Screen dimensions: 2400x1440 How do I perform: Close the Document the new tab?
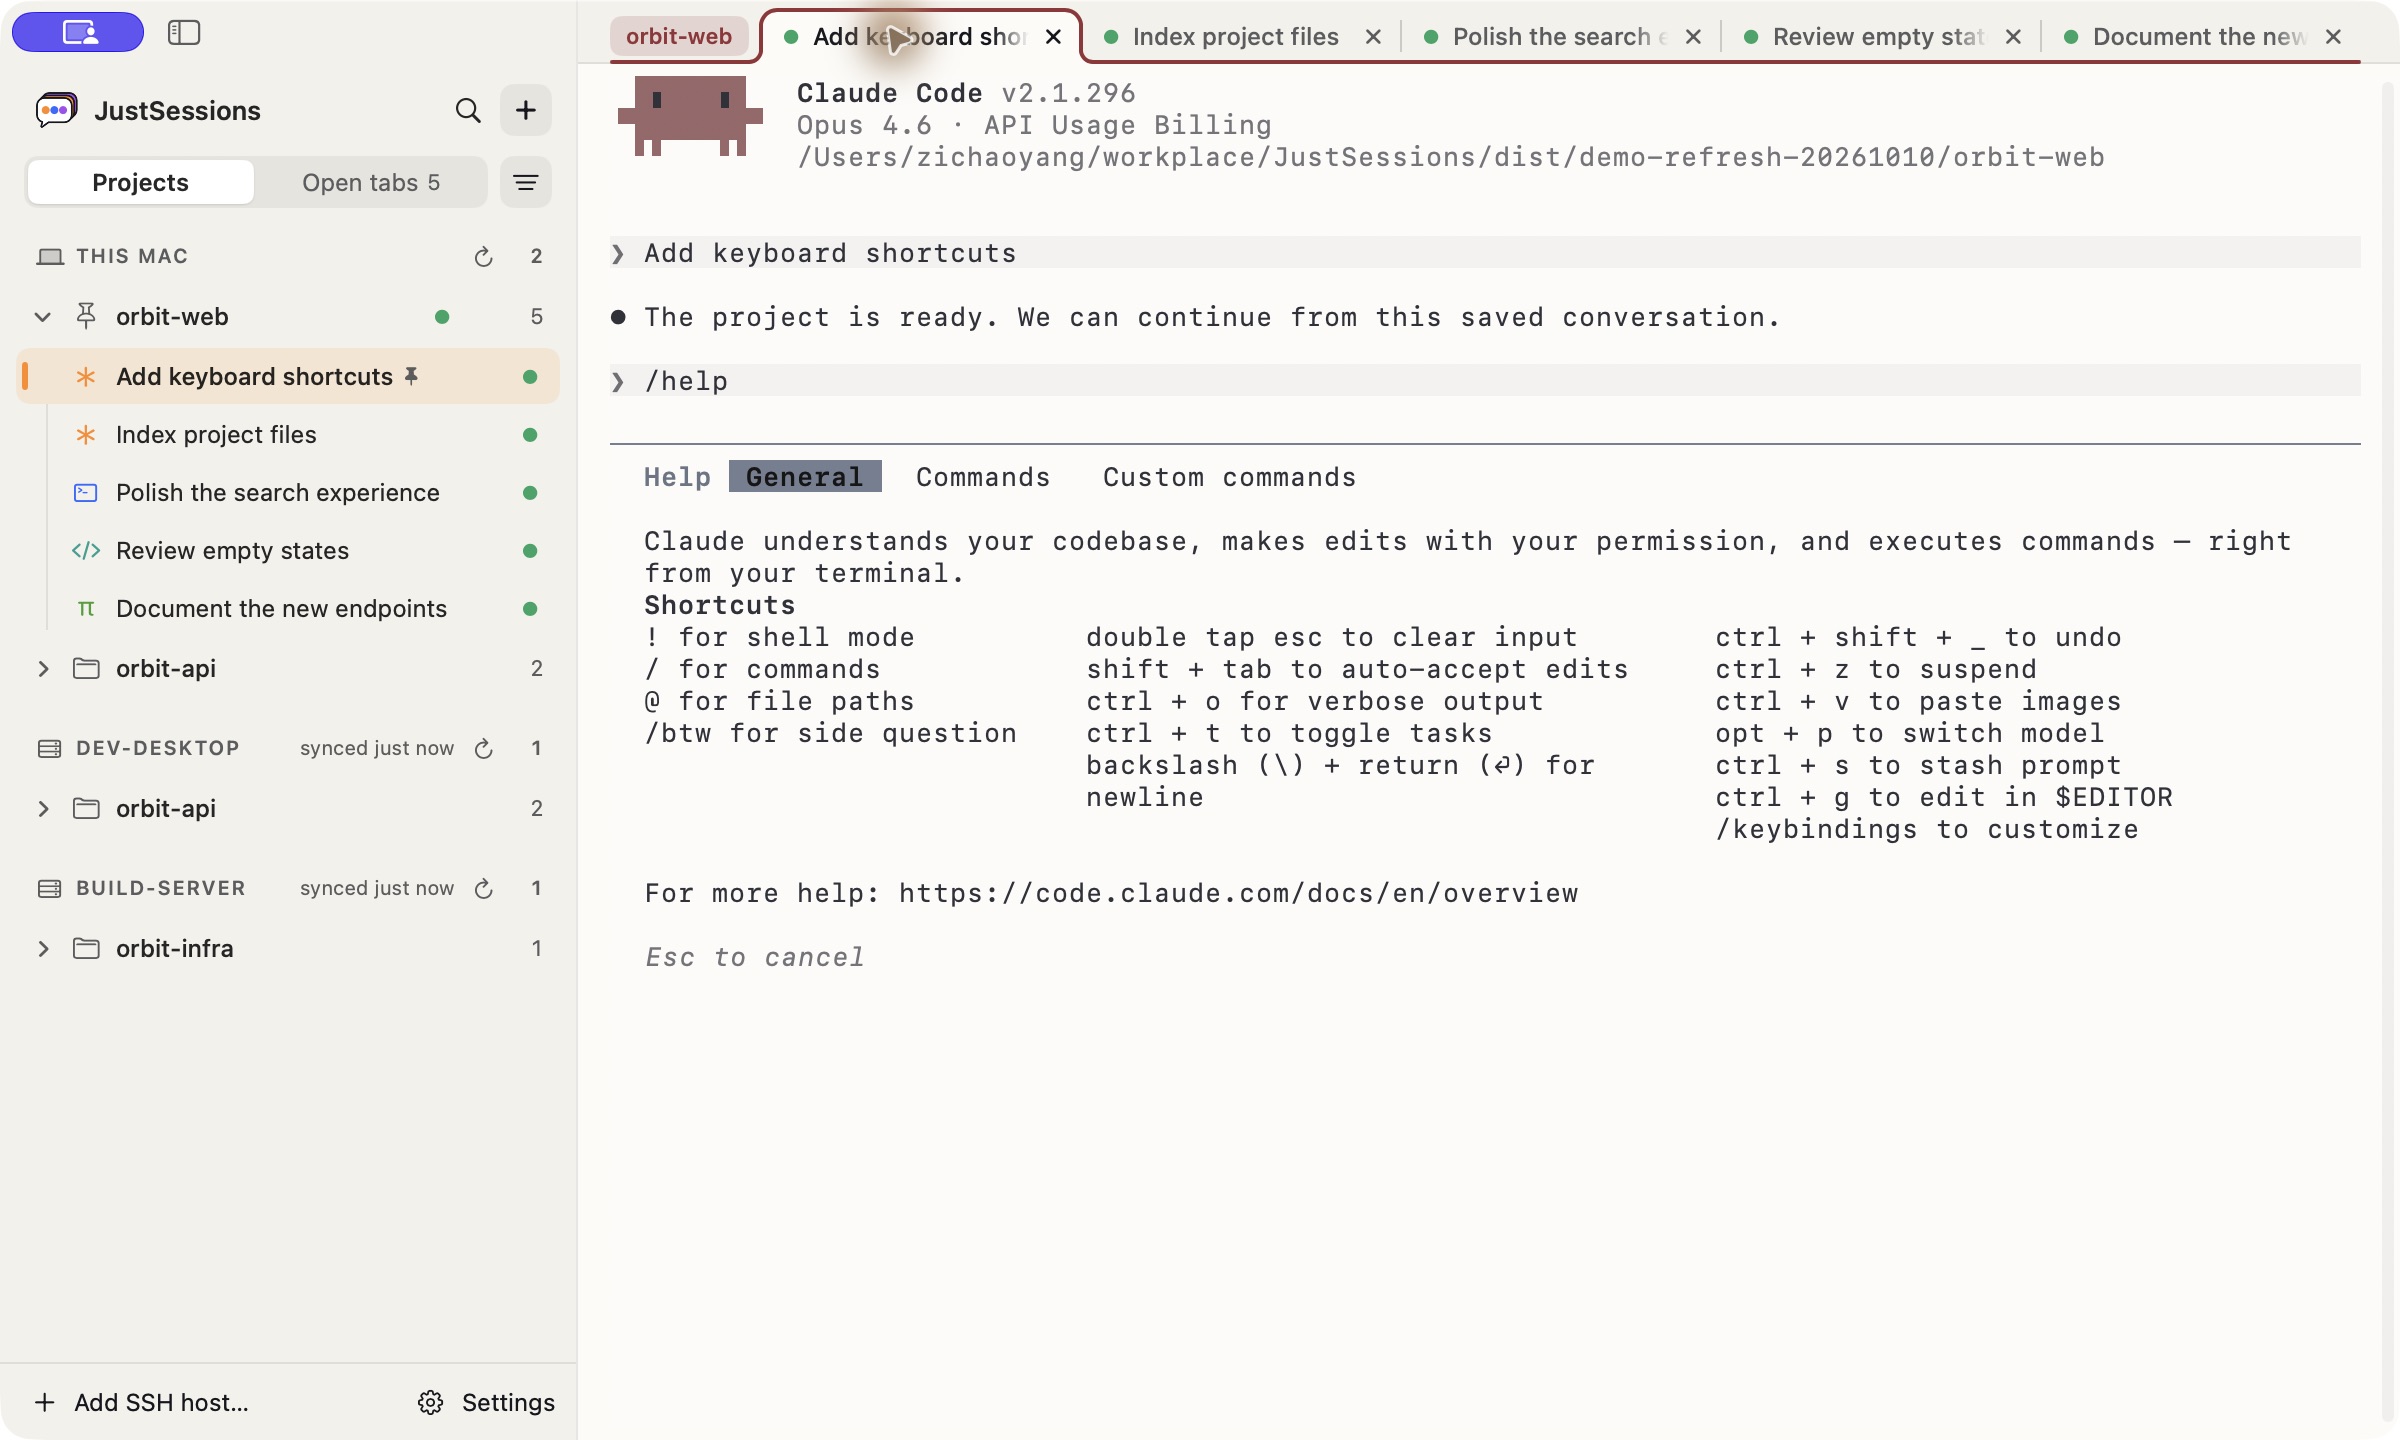2333,37
